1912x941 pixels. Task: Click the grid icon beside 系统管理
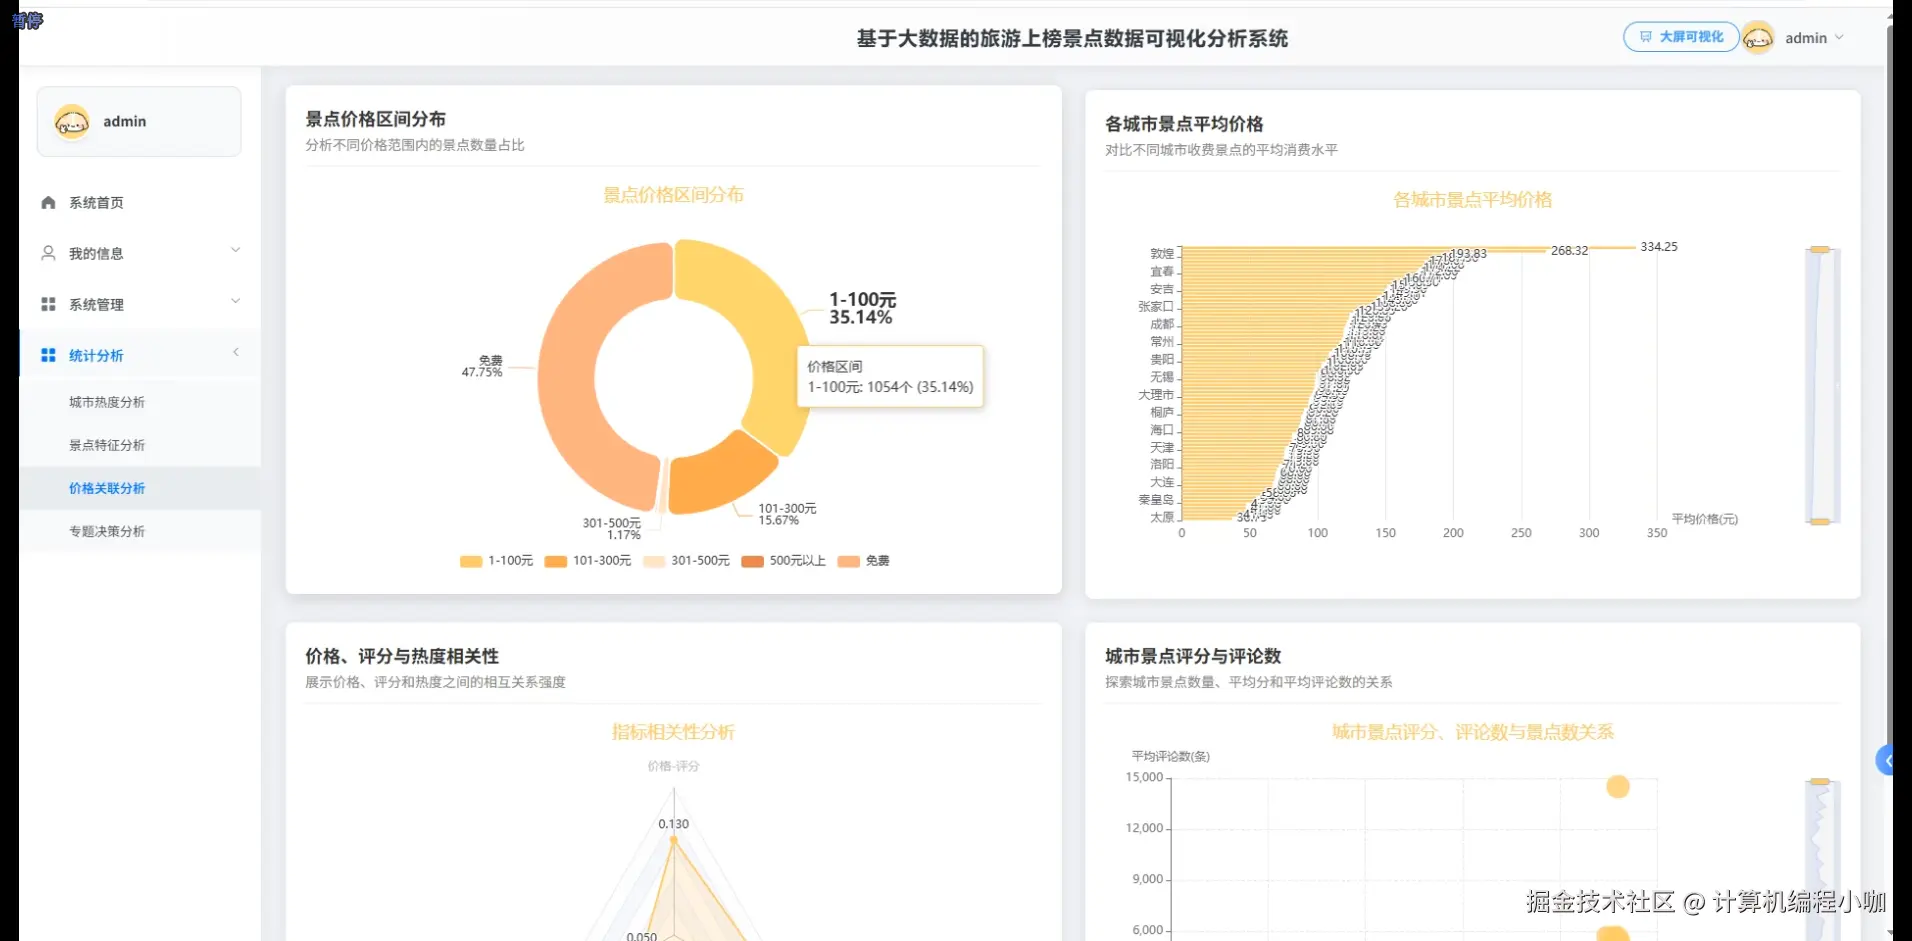[x=48, y=304]
